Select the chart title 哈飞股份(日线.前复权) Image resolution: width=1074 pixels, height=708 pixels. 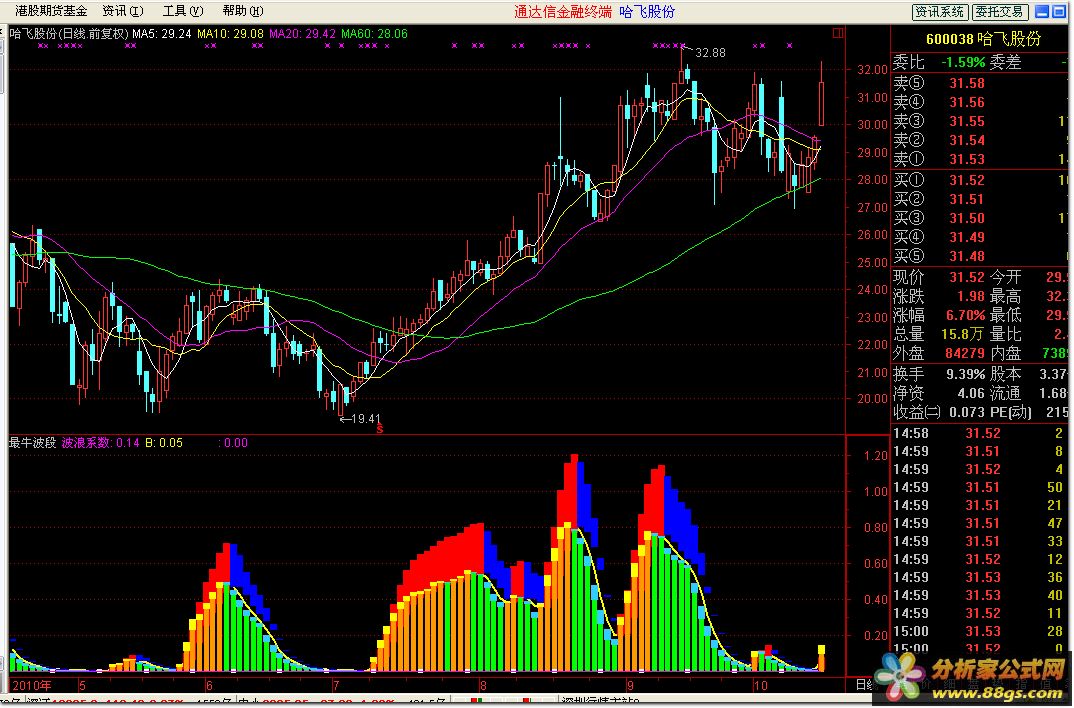[69, 34]
